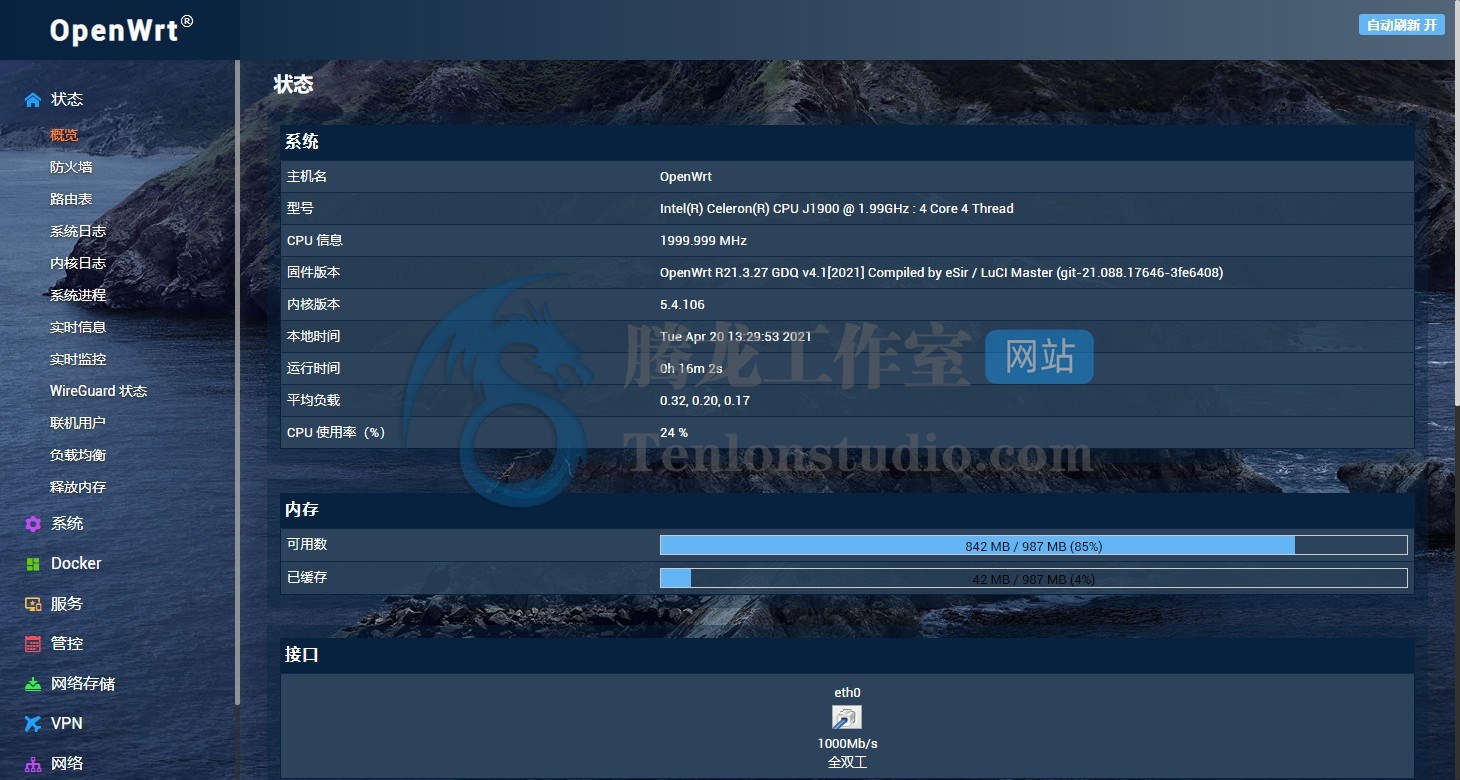Expand the 系统 sidebar menu
This screenshot has width=1460, height=780.
pos(67,523)
